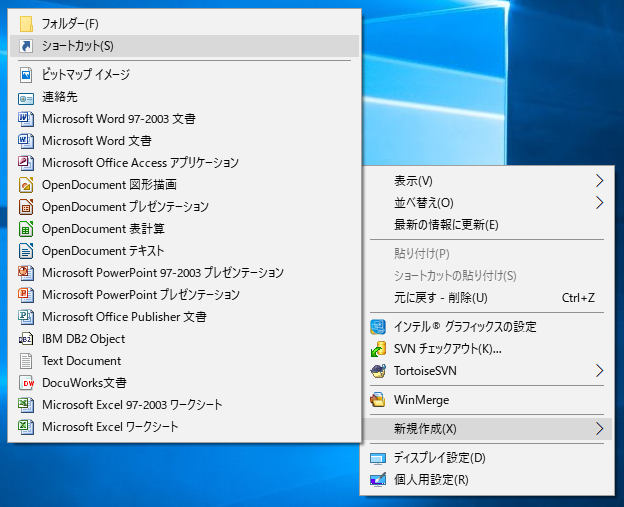This screenshot has width=624, height=507.
Task: Select the 'Microsoft Excel ワークシート' label
Action: [110, 427]
